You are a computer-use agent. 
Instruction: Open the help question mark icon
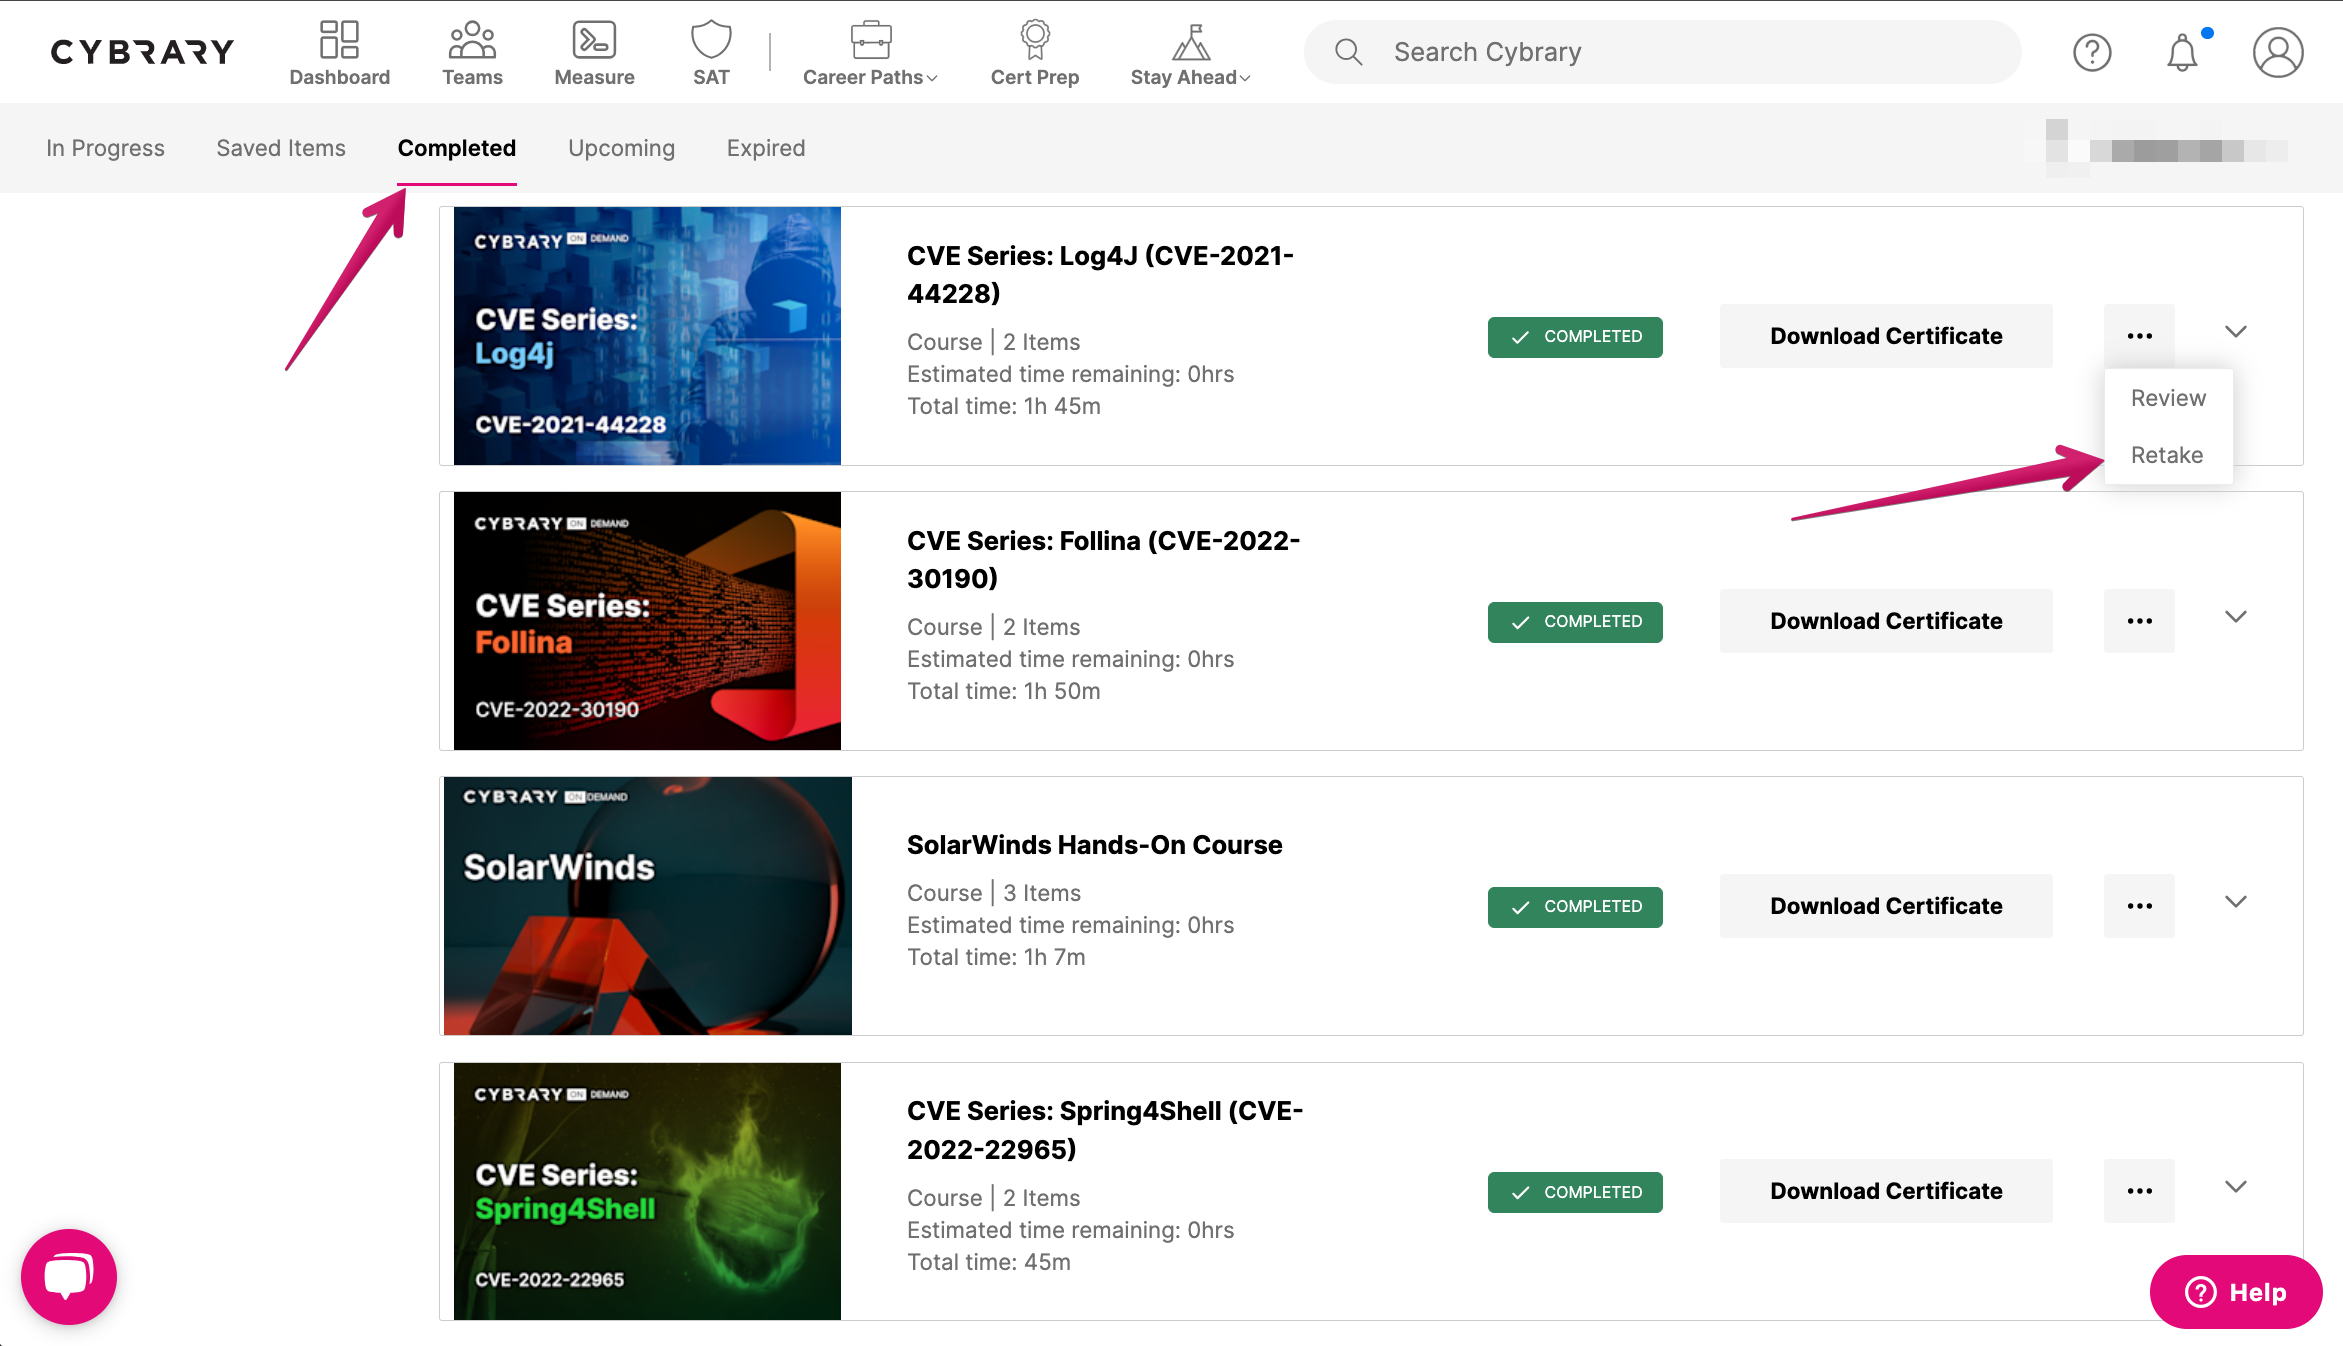click(x=2092, y=52)
